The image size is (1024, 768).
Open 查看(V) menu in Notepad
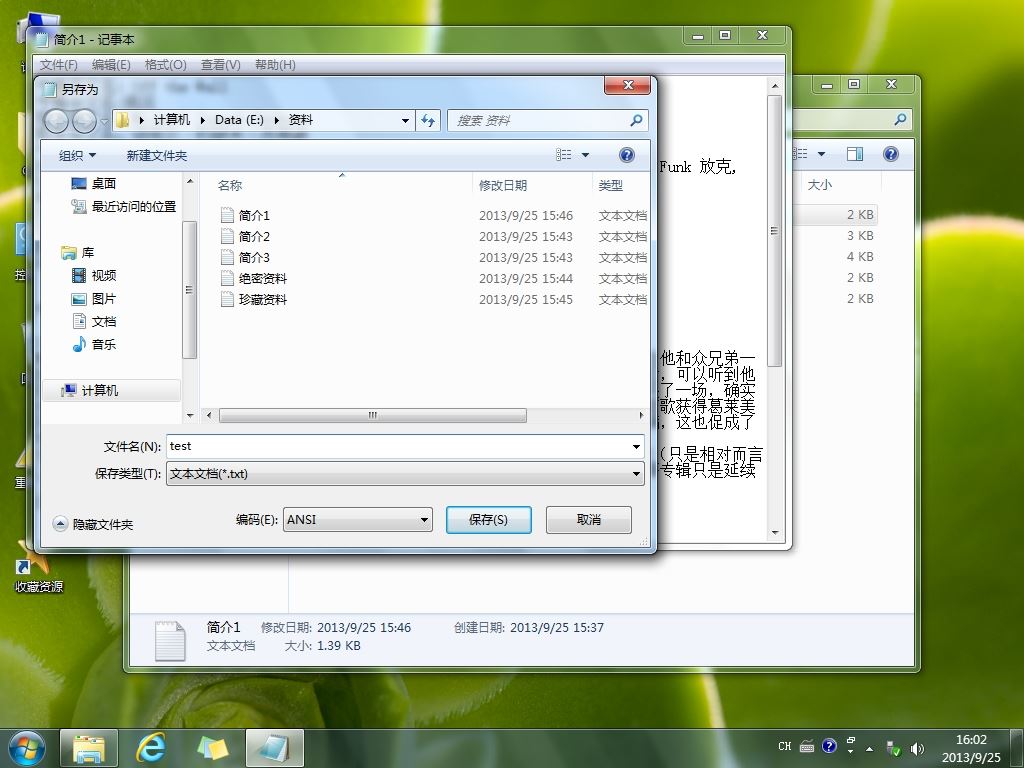[221, 65]
